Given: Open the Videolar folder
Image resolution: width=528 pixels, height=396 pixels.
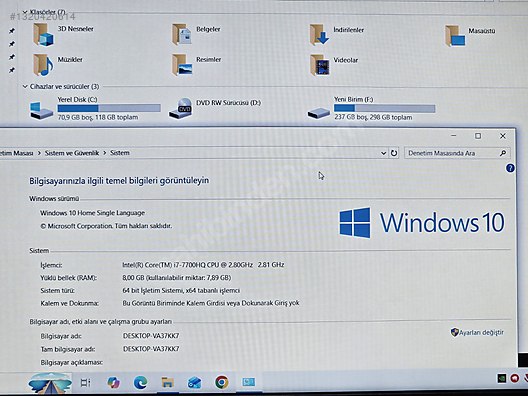Looking at the screenshot, I should [x=334, y=65].
